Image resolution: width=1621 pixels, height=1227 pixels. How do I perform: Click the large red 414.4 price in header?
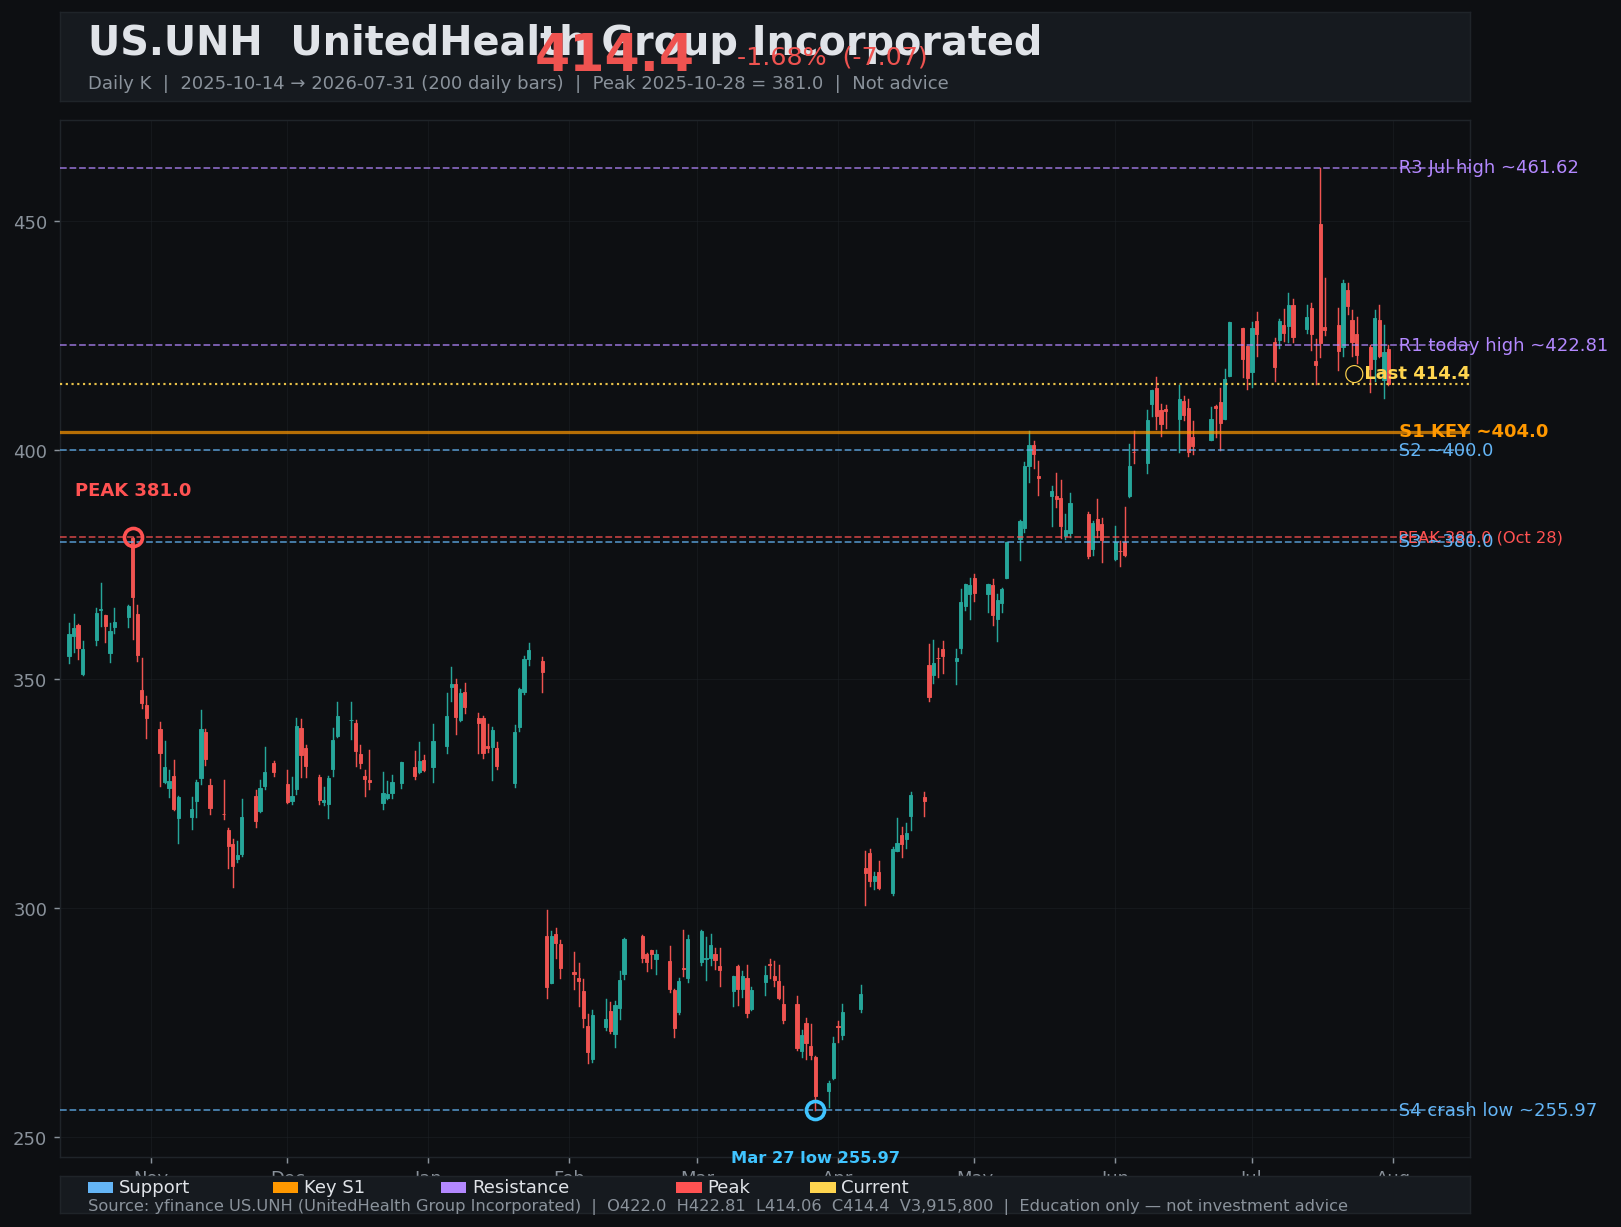tap(614, 55)
